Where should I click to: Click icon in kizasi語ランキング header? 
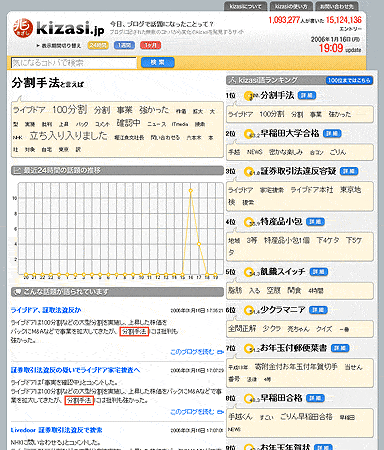tap(232, 80)
